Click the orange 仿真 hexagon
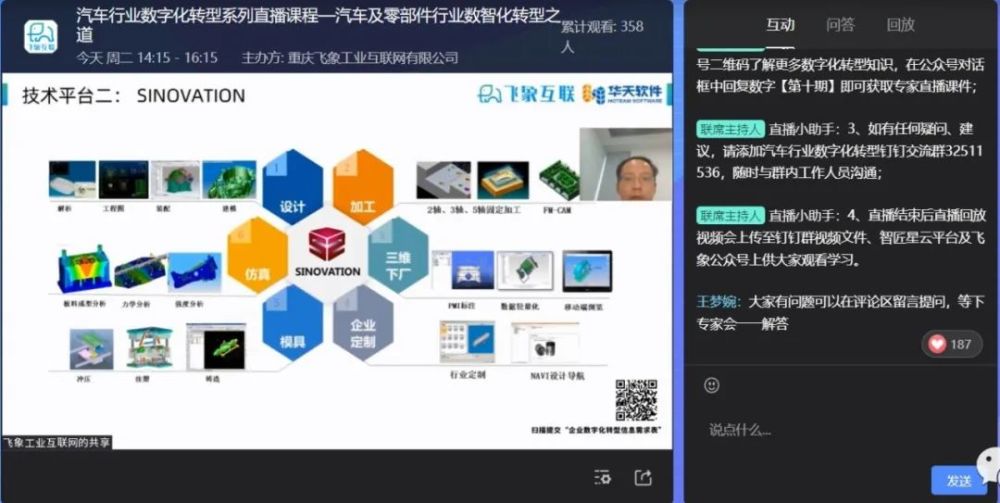The height and width of the screenshot is (503, 1000). (x=258, y=254)
